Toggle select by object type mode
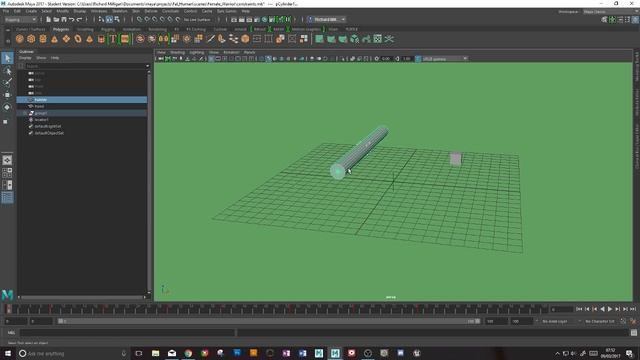This screenshot has width=640, height=360. click(109, 19)
